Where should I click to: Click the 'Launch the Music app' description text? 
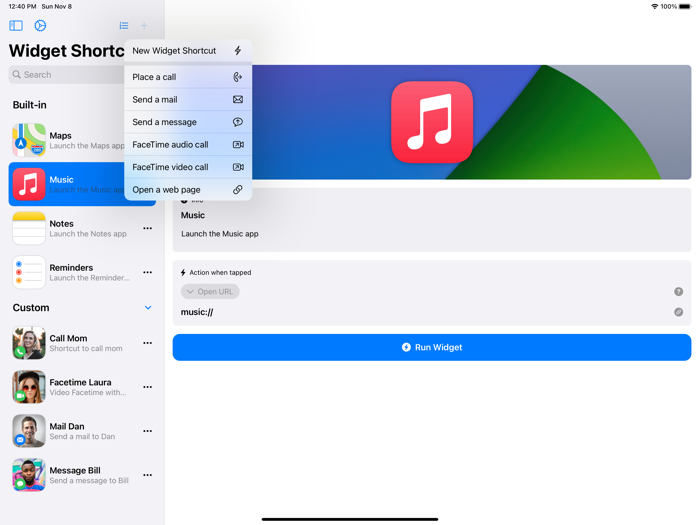[220, 234]
